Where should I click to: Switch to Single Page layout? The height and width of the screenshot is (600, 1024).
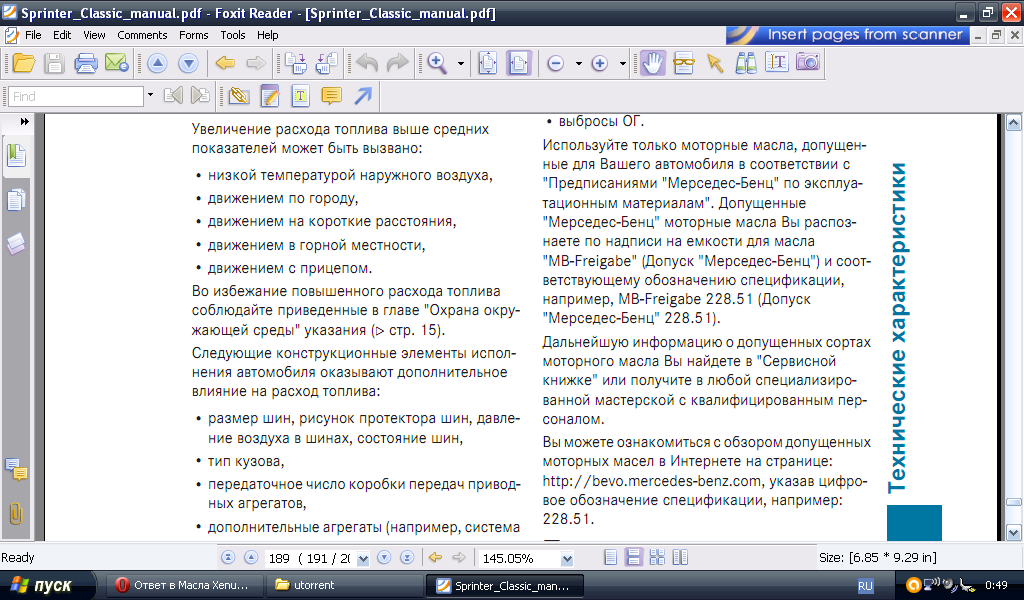[x=611, y=558]
